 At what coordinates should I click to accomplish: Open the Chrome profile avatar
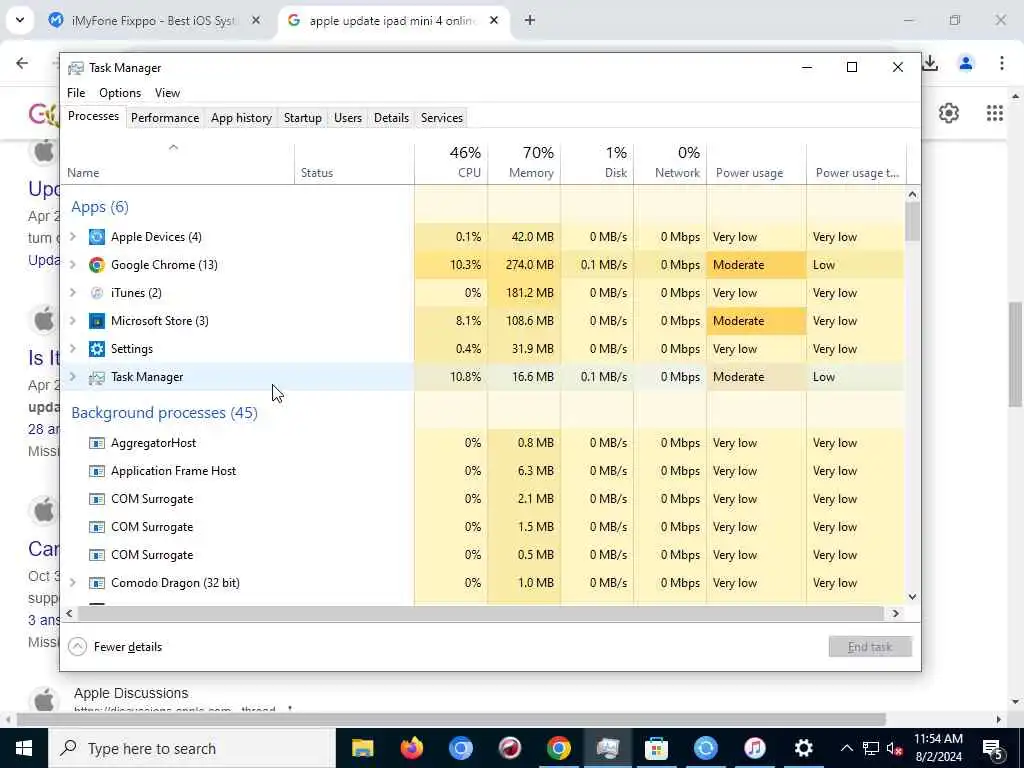[x=966, y=63]
